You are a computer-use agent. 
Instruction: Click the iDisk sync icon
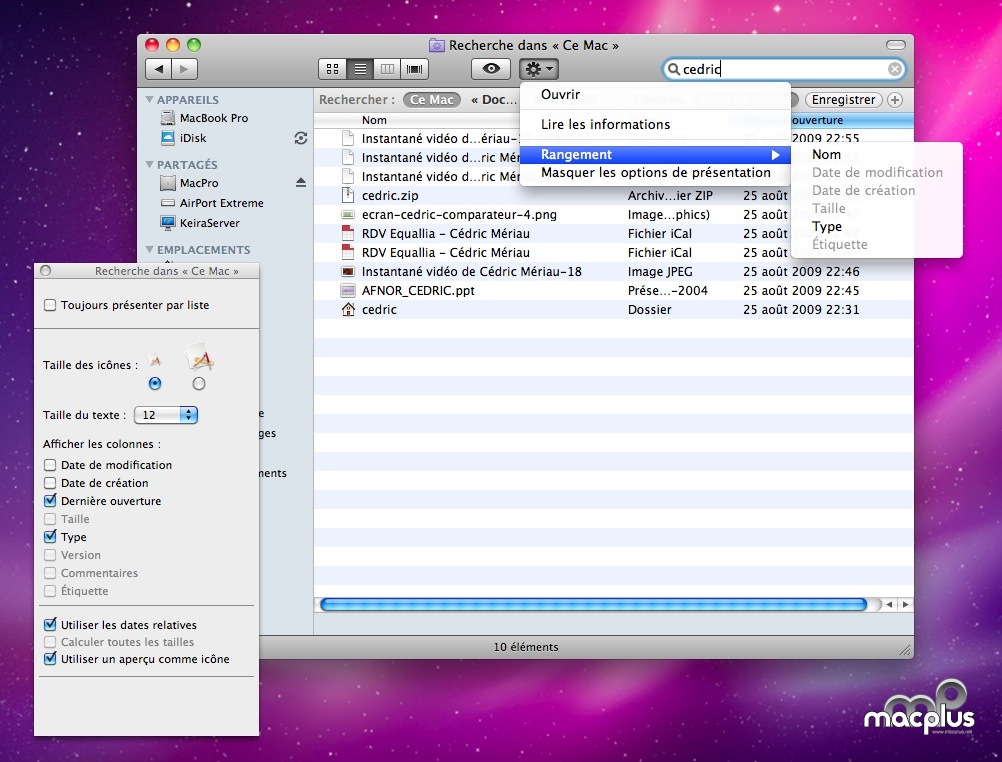pyautogui.click(x=301, y=138)
